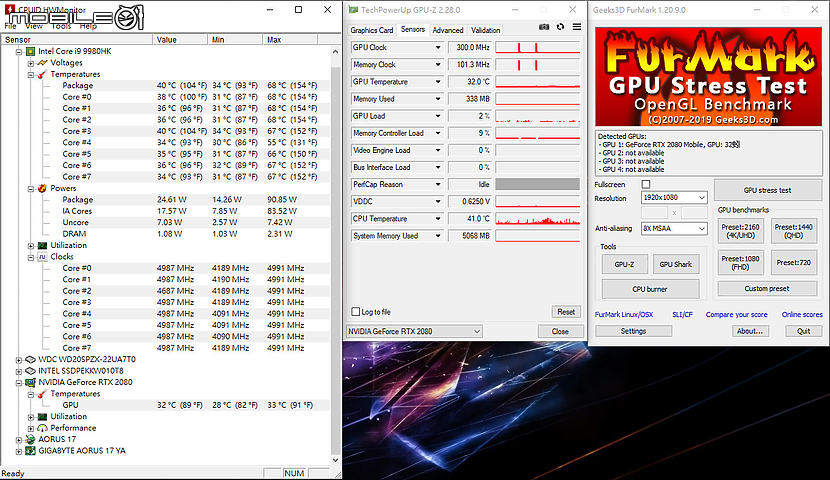Click Value column header in HWMonitor
830x480 pixels.
pyautogui.click(x=180, y=40)
